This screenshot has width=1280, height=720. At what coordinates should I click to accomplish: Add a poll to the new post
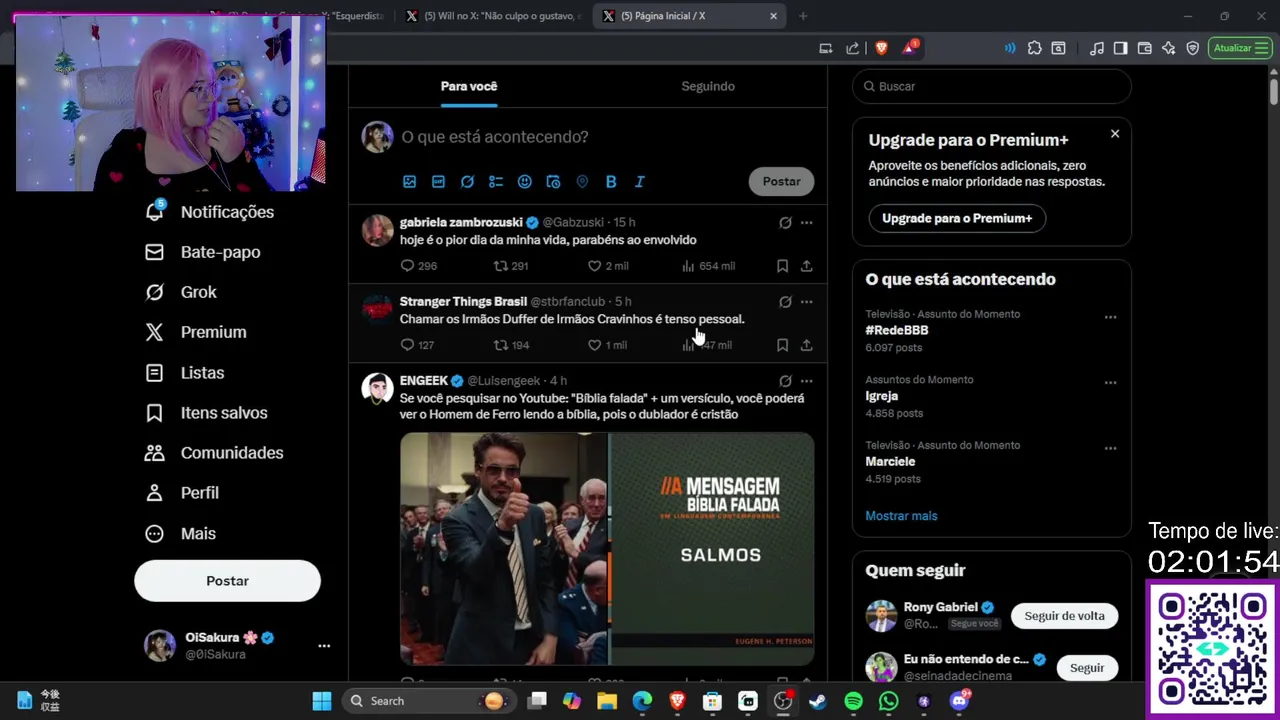click(496, 181)
